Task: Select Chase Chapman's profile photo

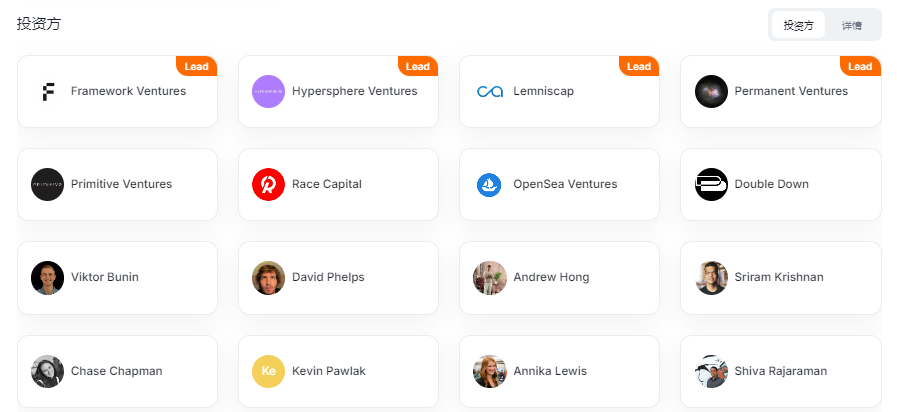Action: coord(48,371)
